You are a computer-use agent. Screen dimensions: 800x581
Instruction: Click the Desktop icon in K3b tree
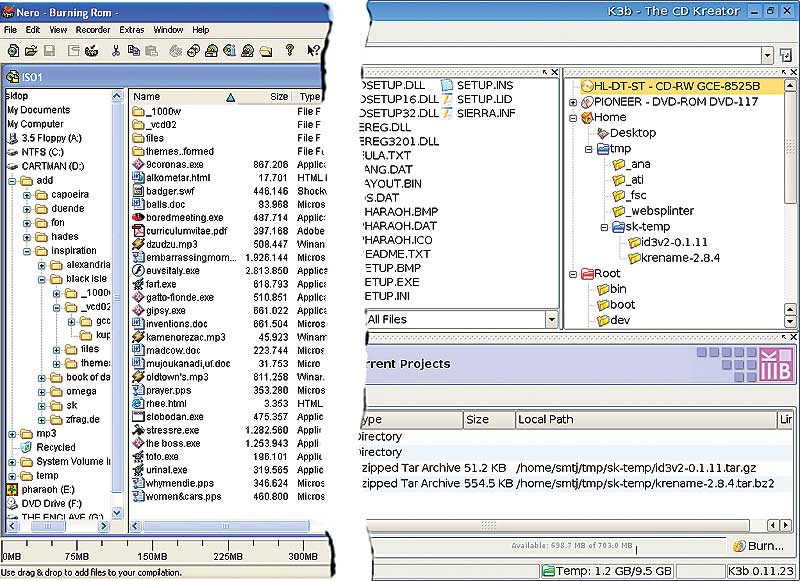point(603,133)
